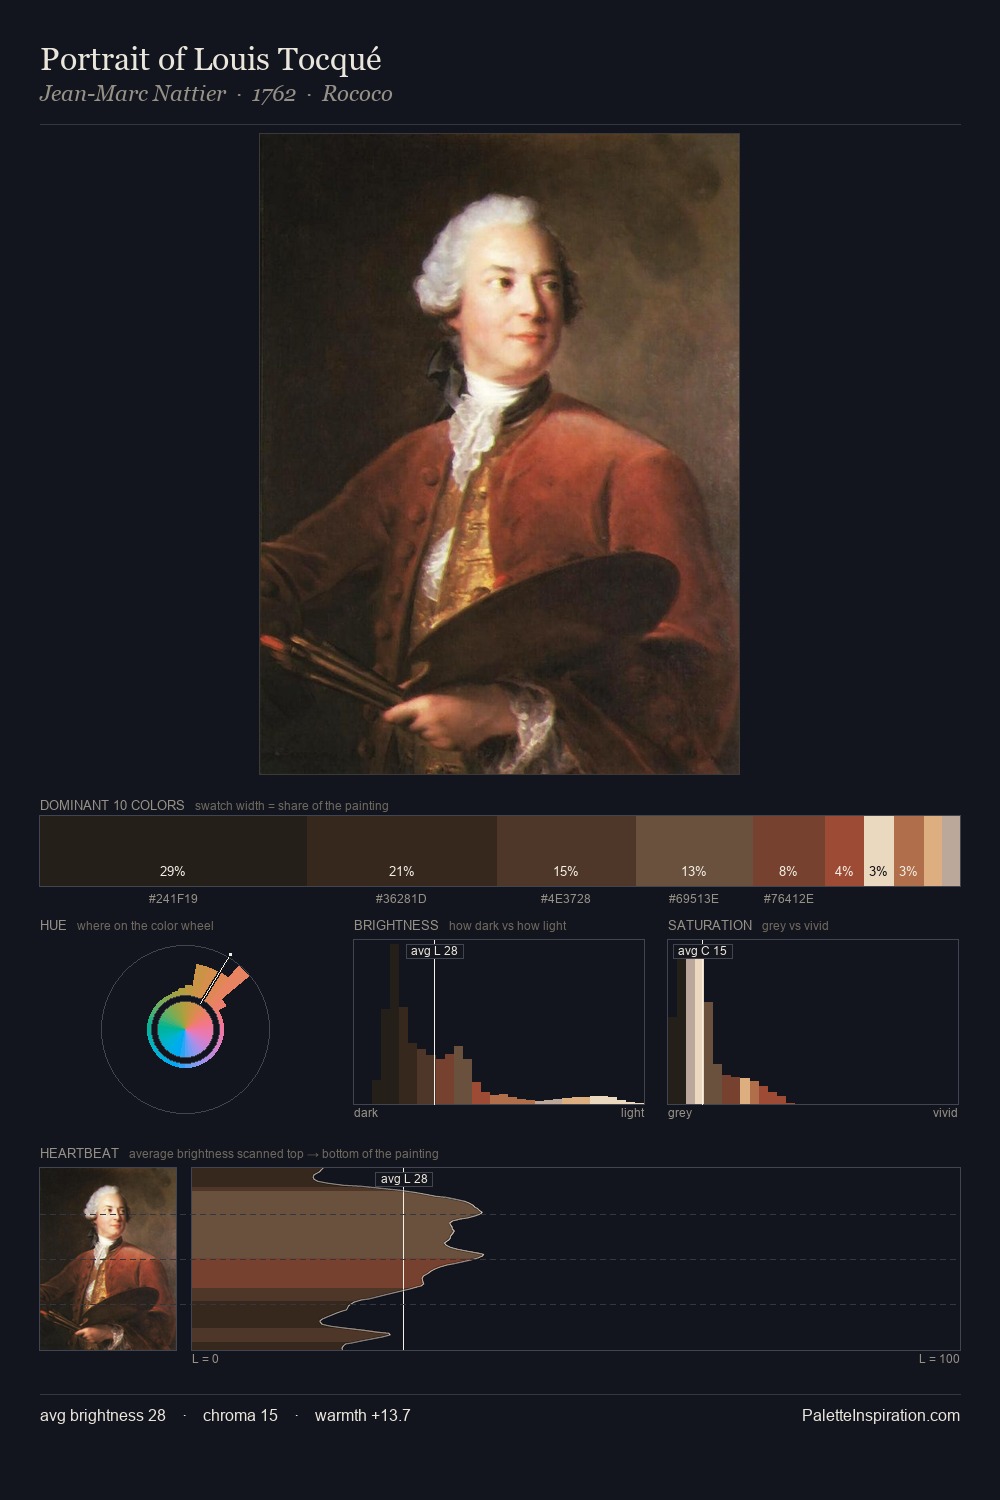Click the style label 'Rococo'
1000x1500 pixels.
(x=357, y=94)
